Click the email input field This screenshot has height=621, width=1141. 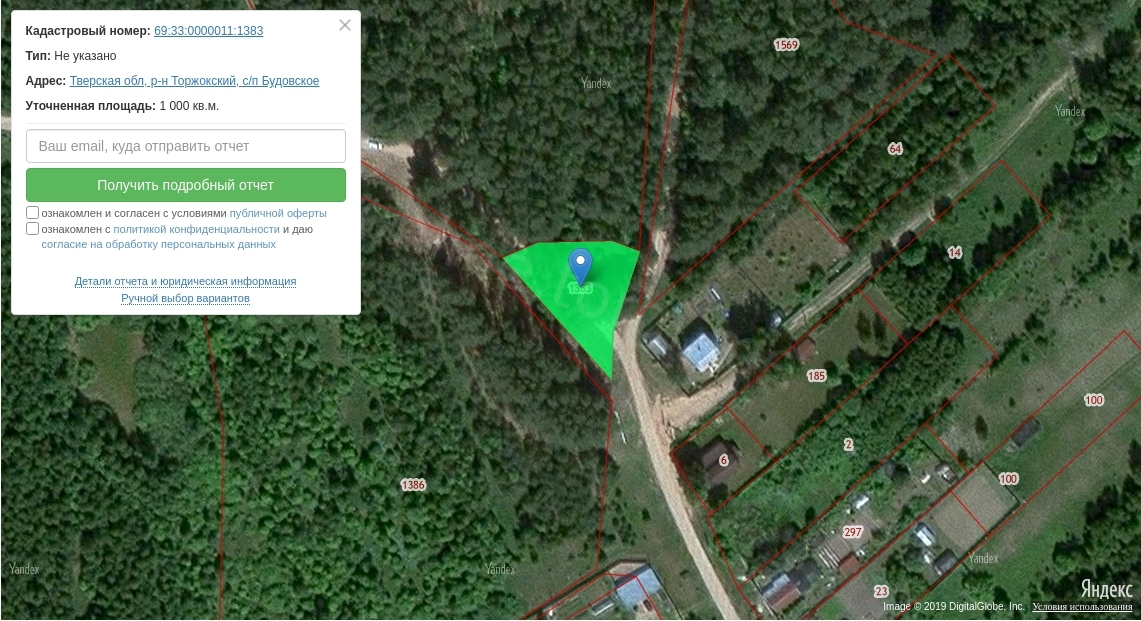click(186, 146)
